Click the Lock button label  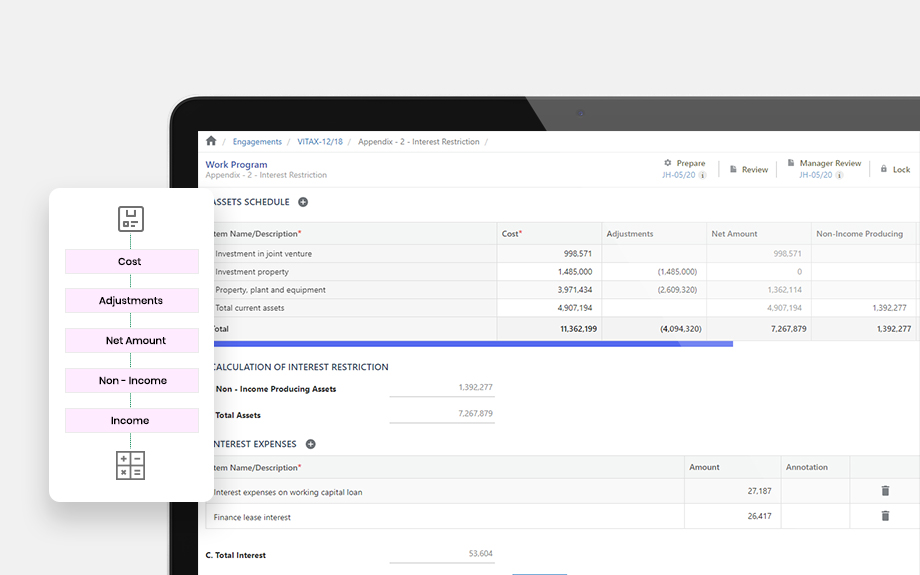[901, 170]
